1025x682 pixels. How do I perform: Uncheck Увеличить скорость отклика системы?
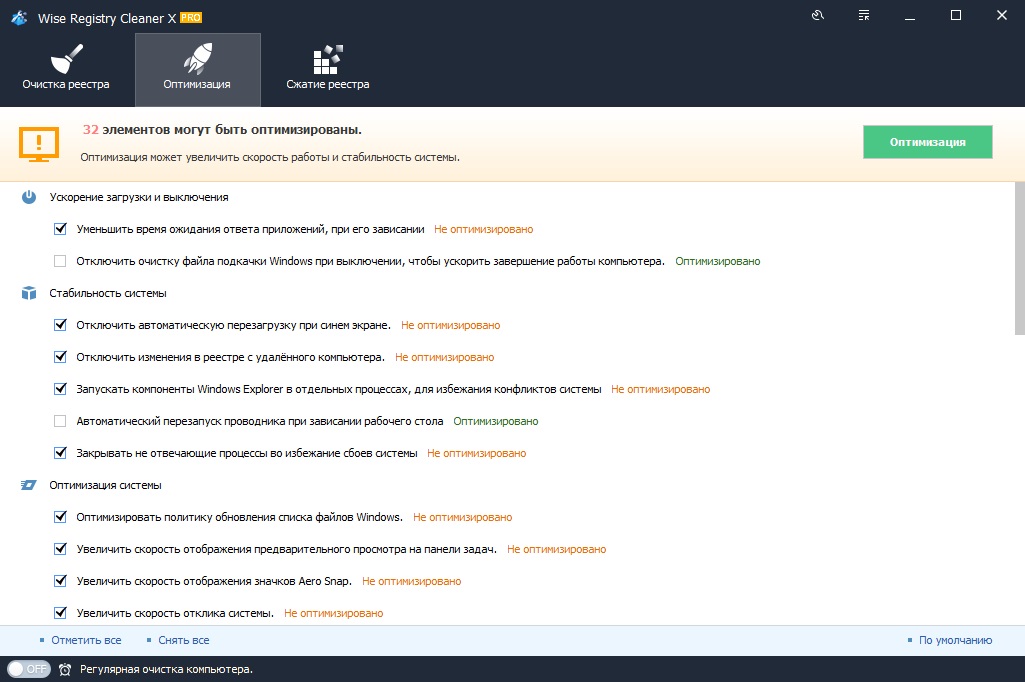[60, 613]
